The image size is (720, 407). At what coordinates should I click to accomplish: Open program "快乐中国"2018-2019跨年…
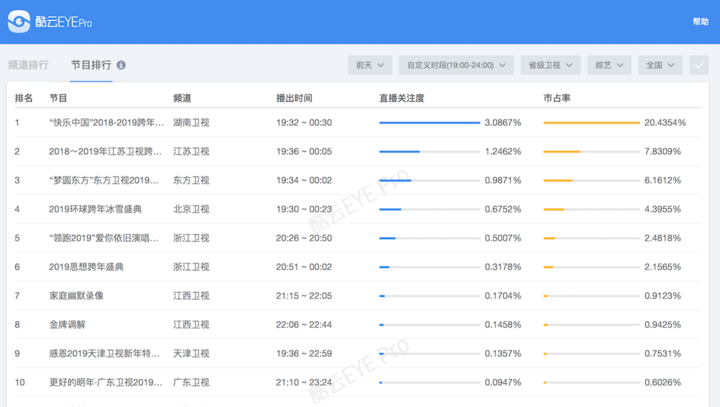point(107,123)
